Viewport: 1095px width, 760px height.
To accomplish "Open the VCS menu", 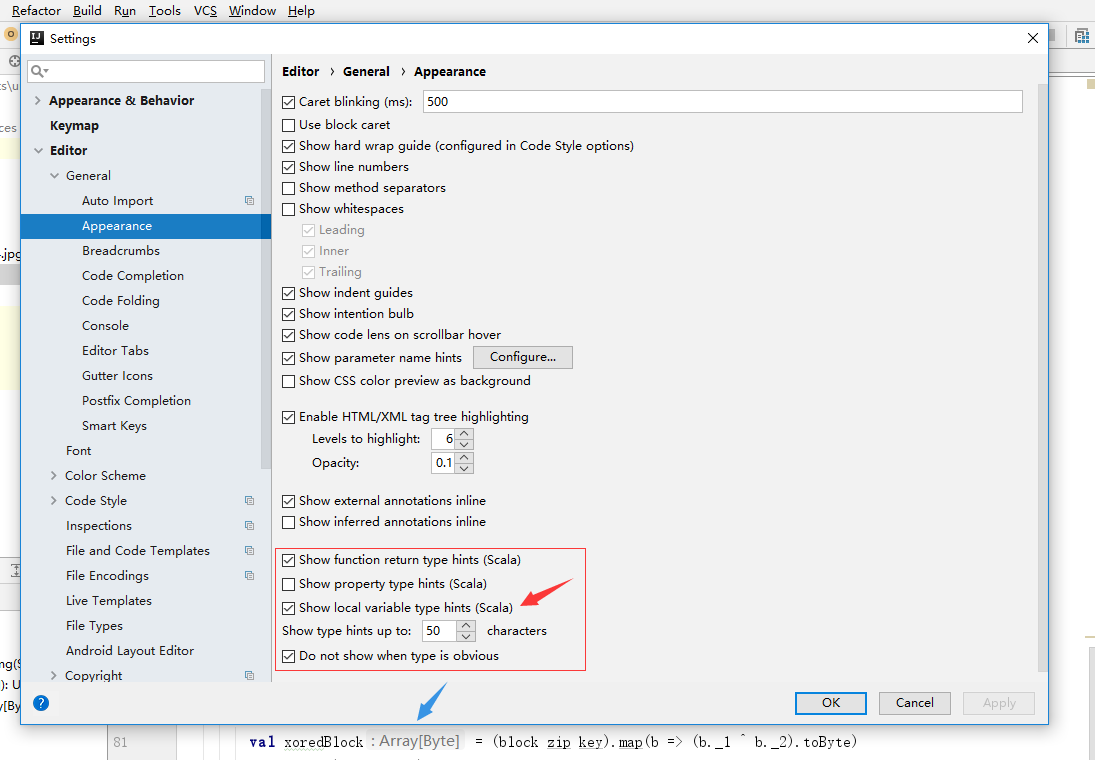I will [205, 10].
